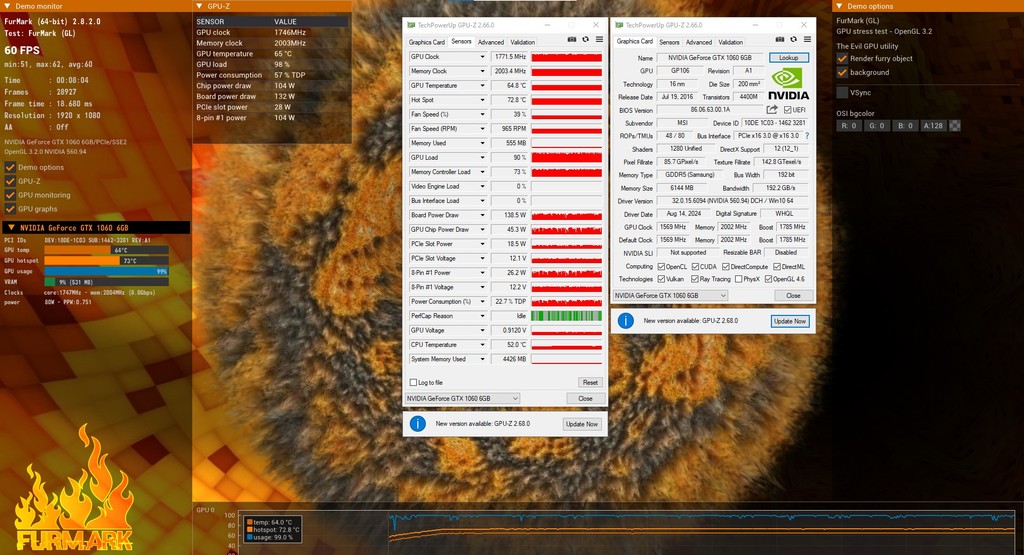Click Update Now in Graphics Card window
The image size is (1024, 555).
click(x=790, y=321)
